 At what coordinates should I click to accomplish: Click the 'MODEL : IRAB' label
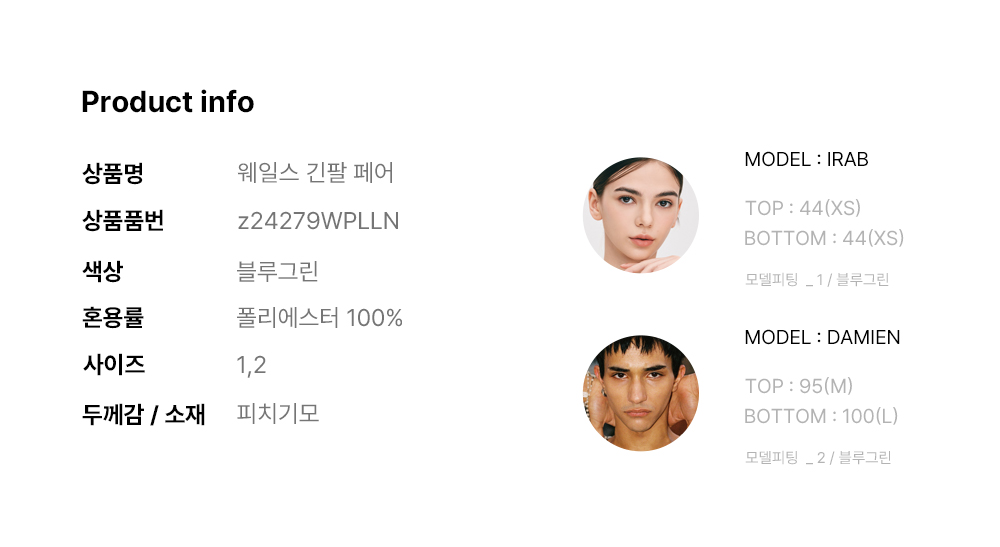click(x=806, y=160)
